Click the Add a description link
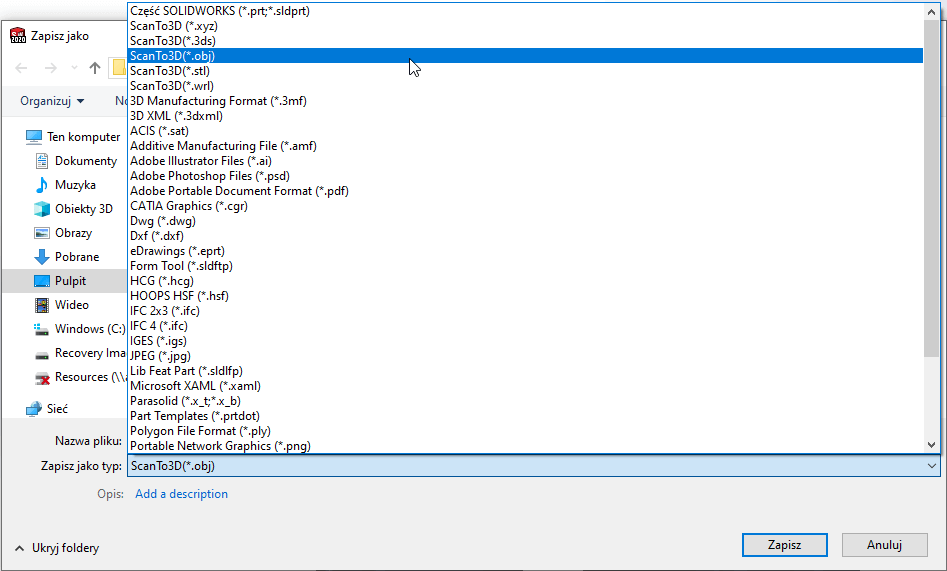Screen dimensions: 947x571 click(181, 494)
